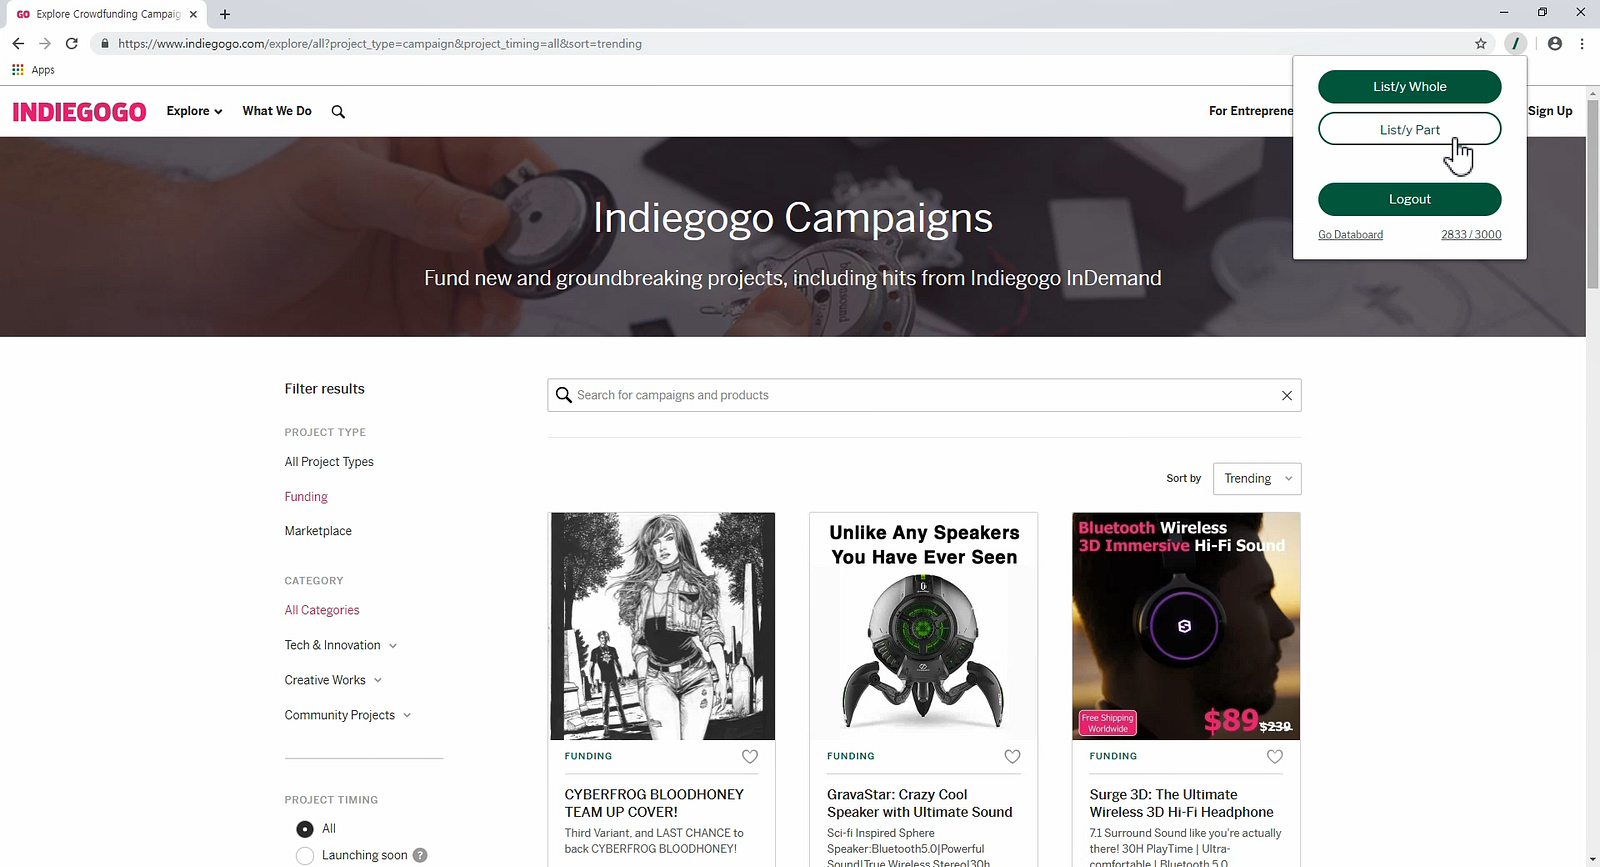Expand the Creative Works category
Screen dimensions: 1600x867
click(x=333, y=680)
